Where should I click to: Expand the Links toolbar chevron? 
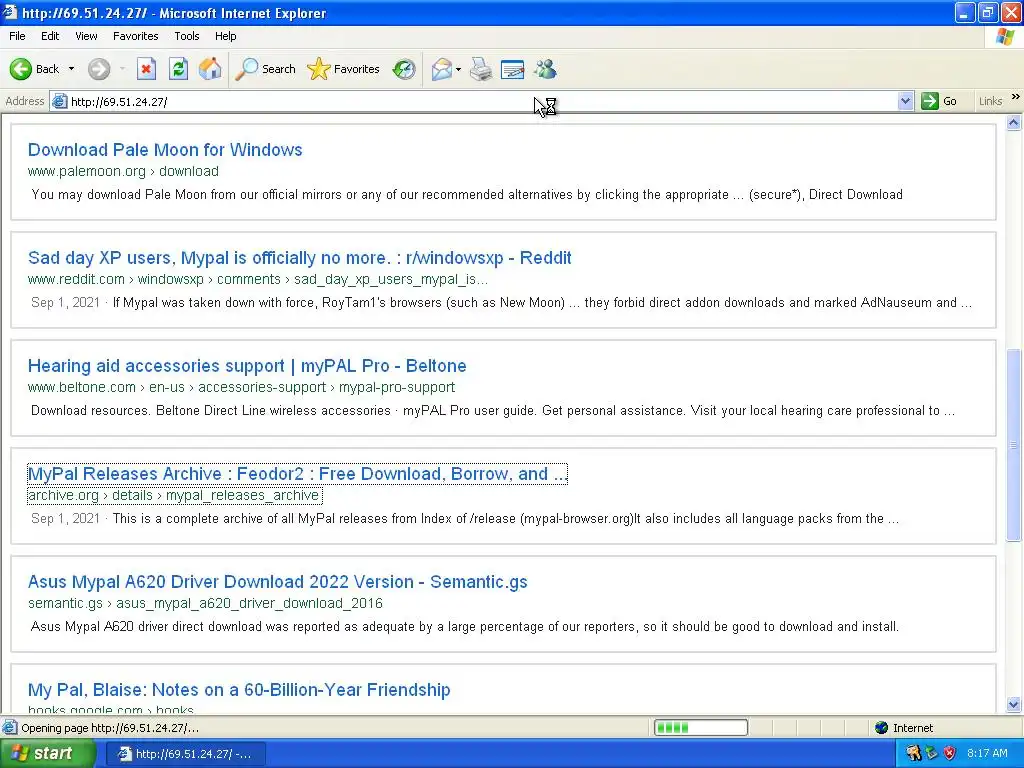pyautogui.click(x=1016, y=97)
